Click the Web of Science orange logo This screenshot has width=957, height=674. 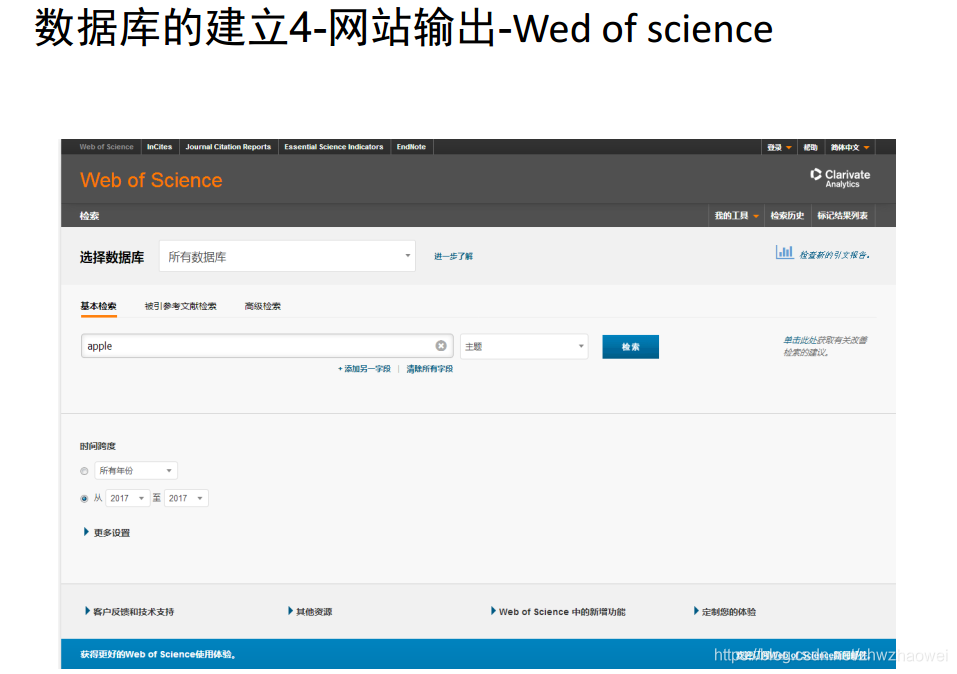click(151, 180)
